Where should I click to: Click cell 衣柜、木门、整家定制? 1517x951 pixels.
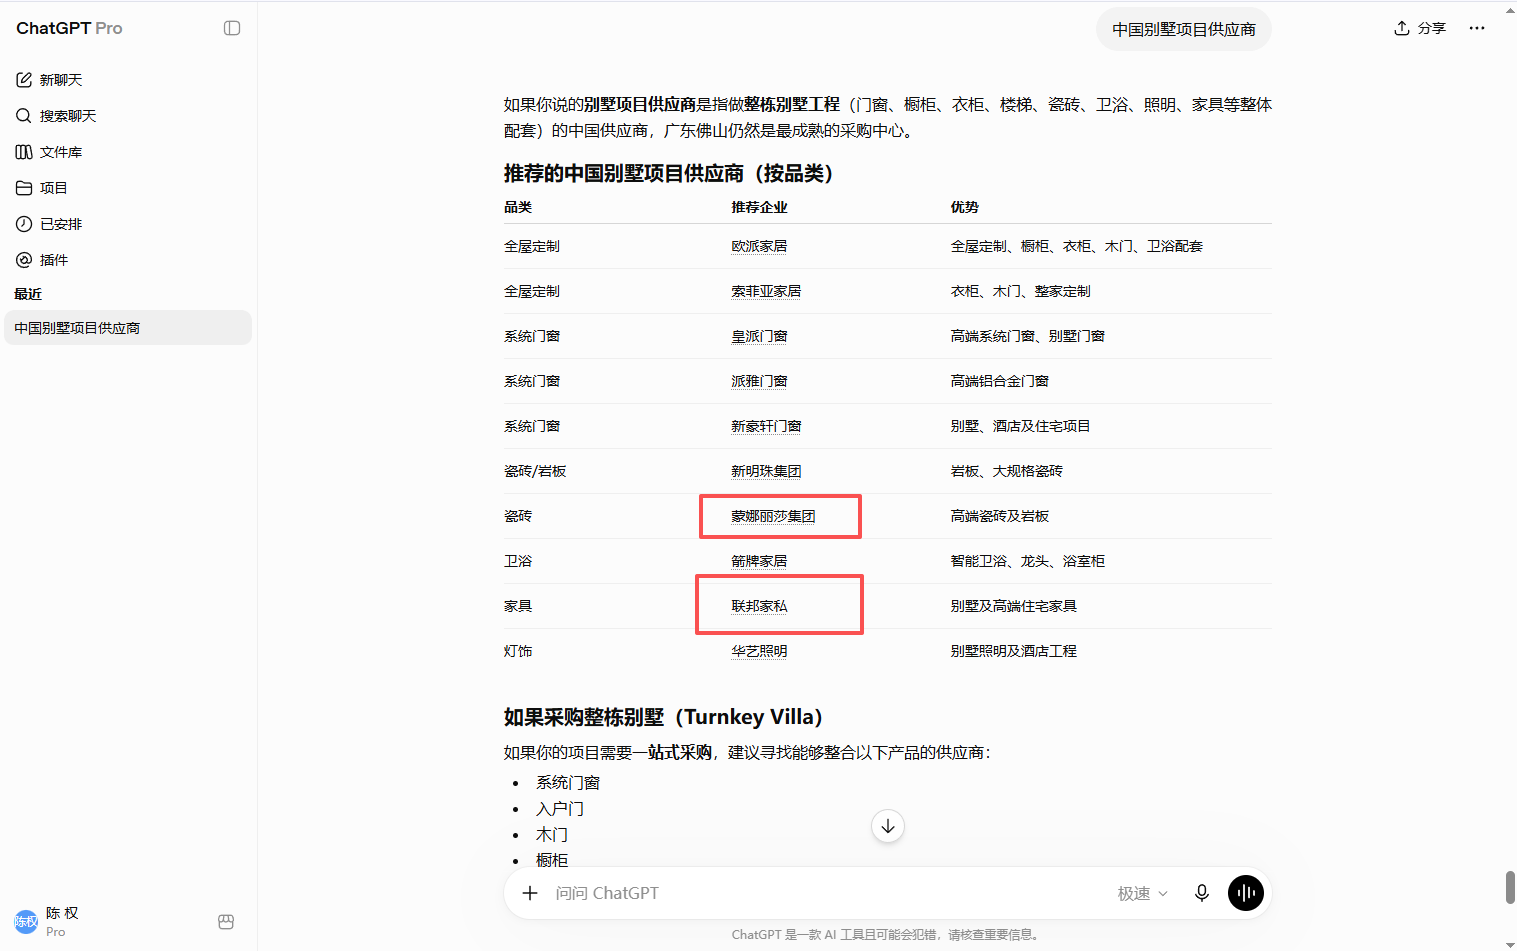point(1021,291)
